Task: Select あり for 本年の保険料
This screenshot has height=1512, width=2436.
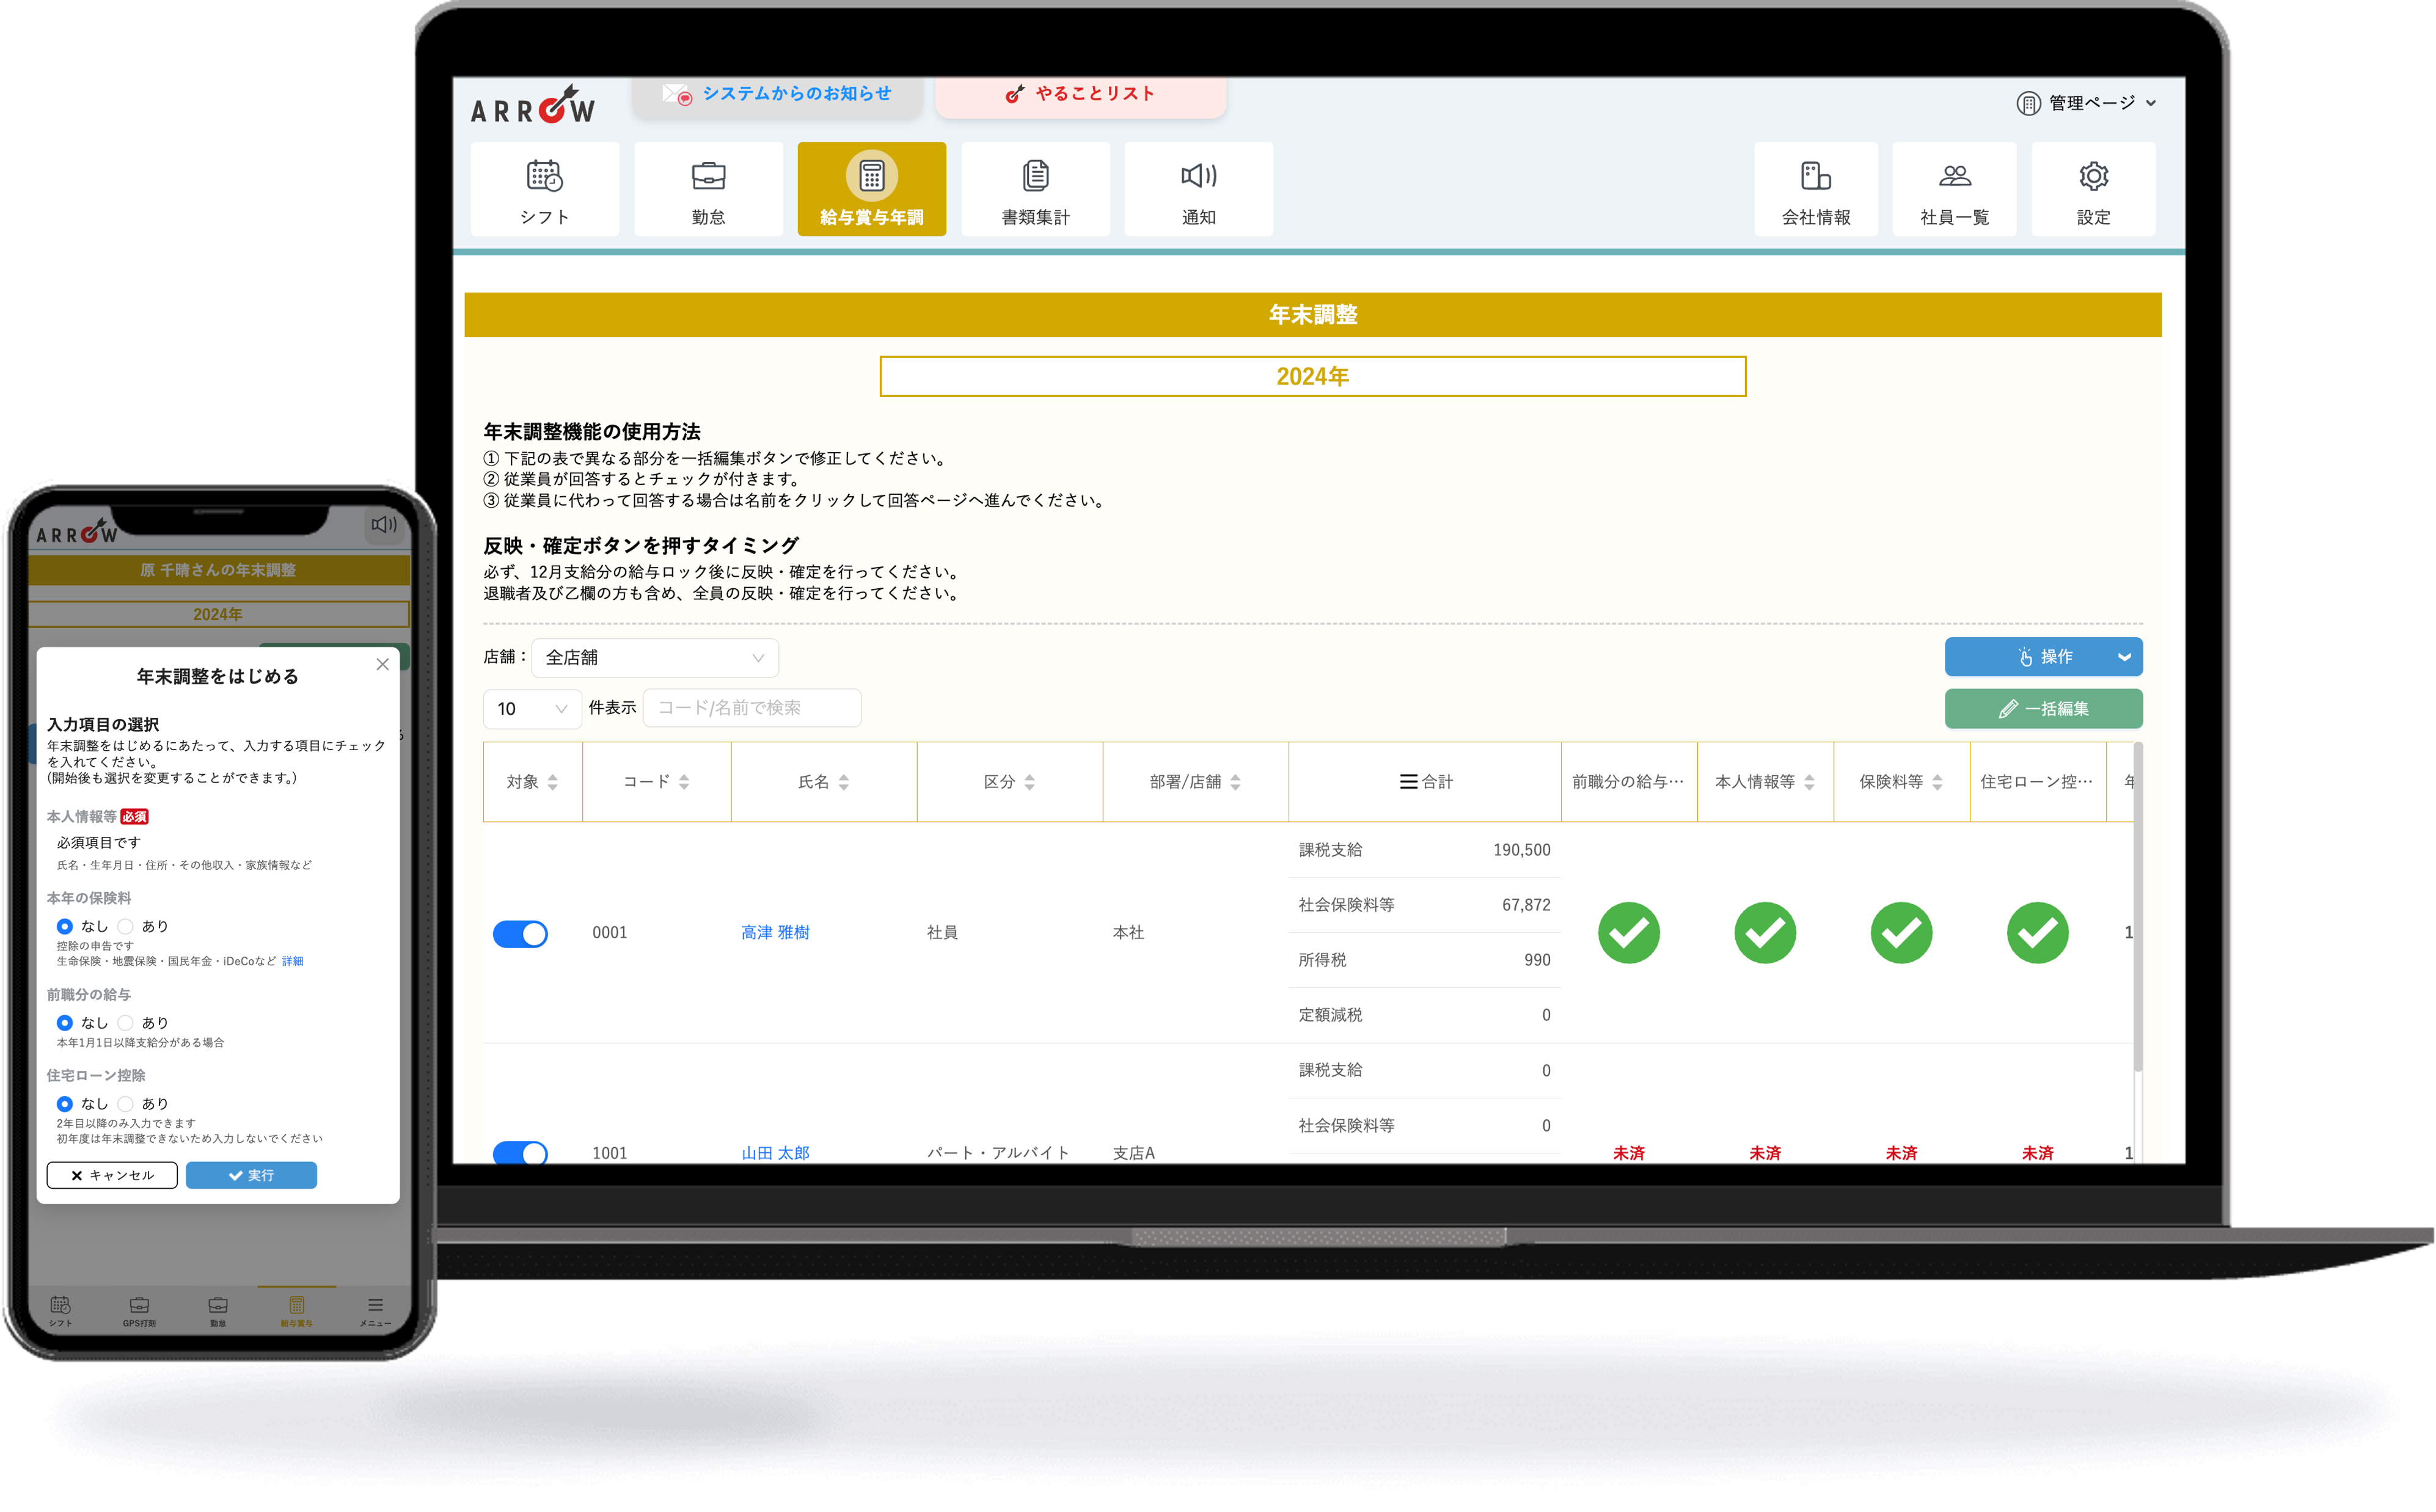Action: 126,926
